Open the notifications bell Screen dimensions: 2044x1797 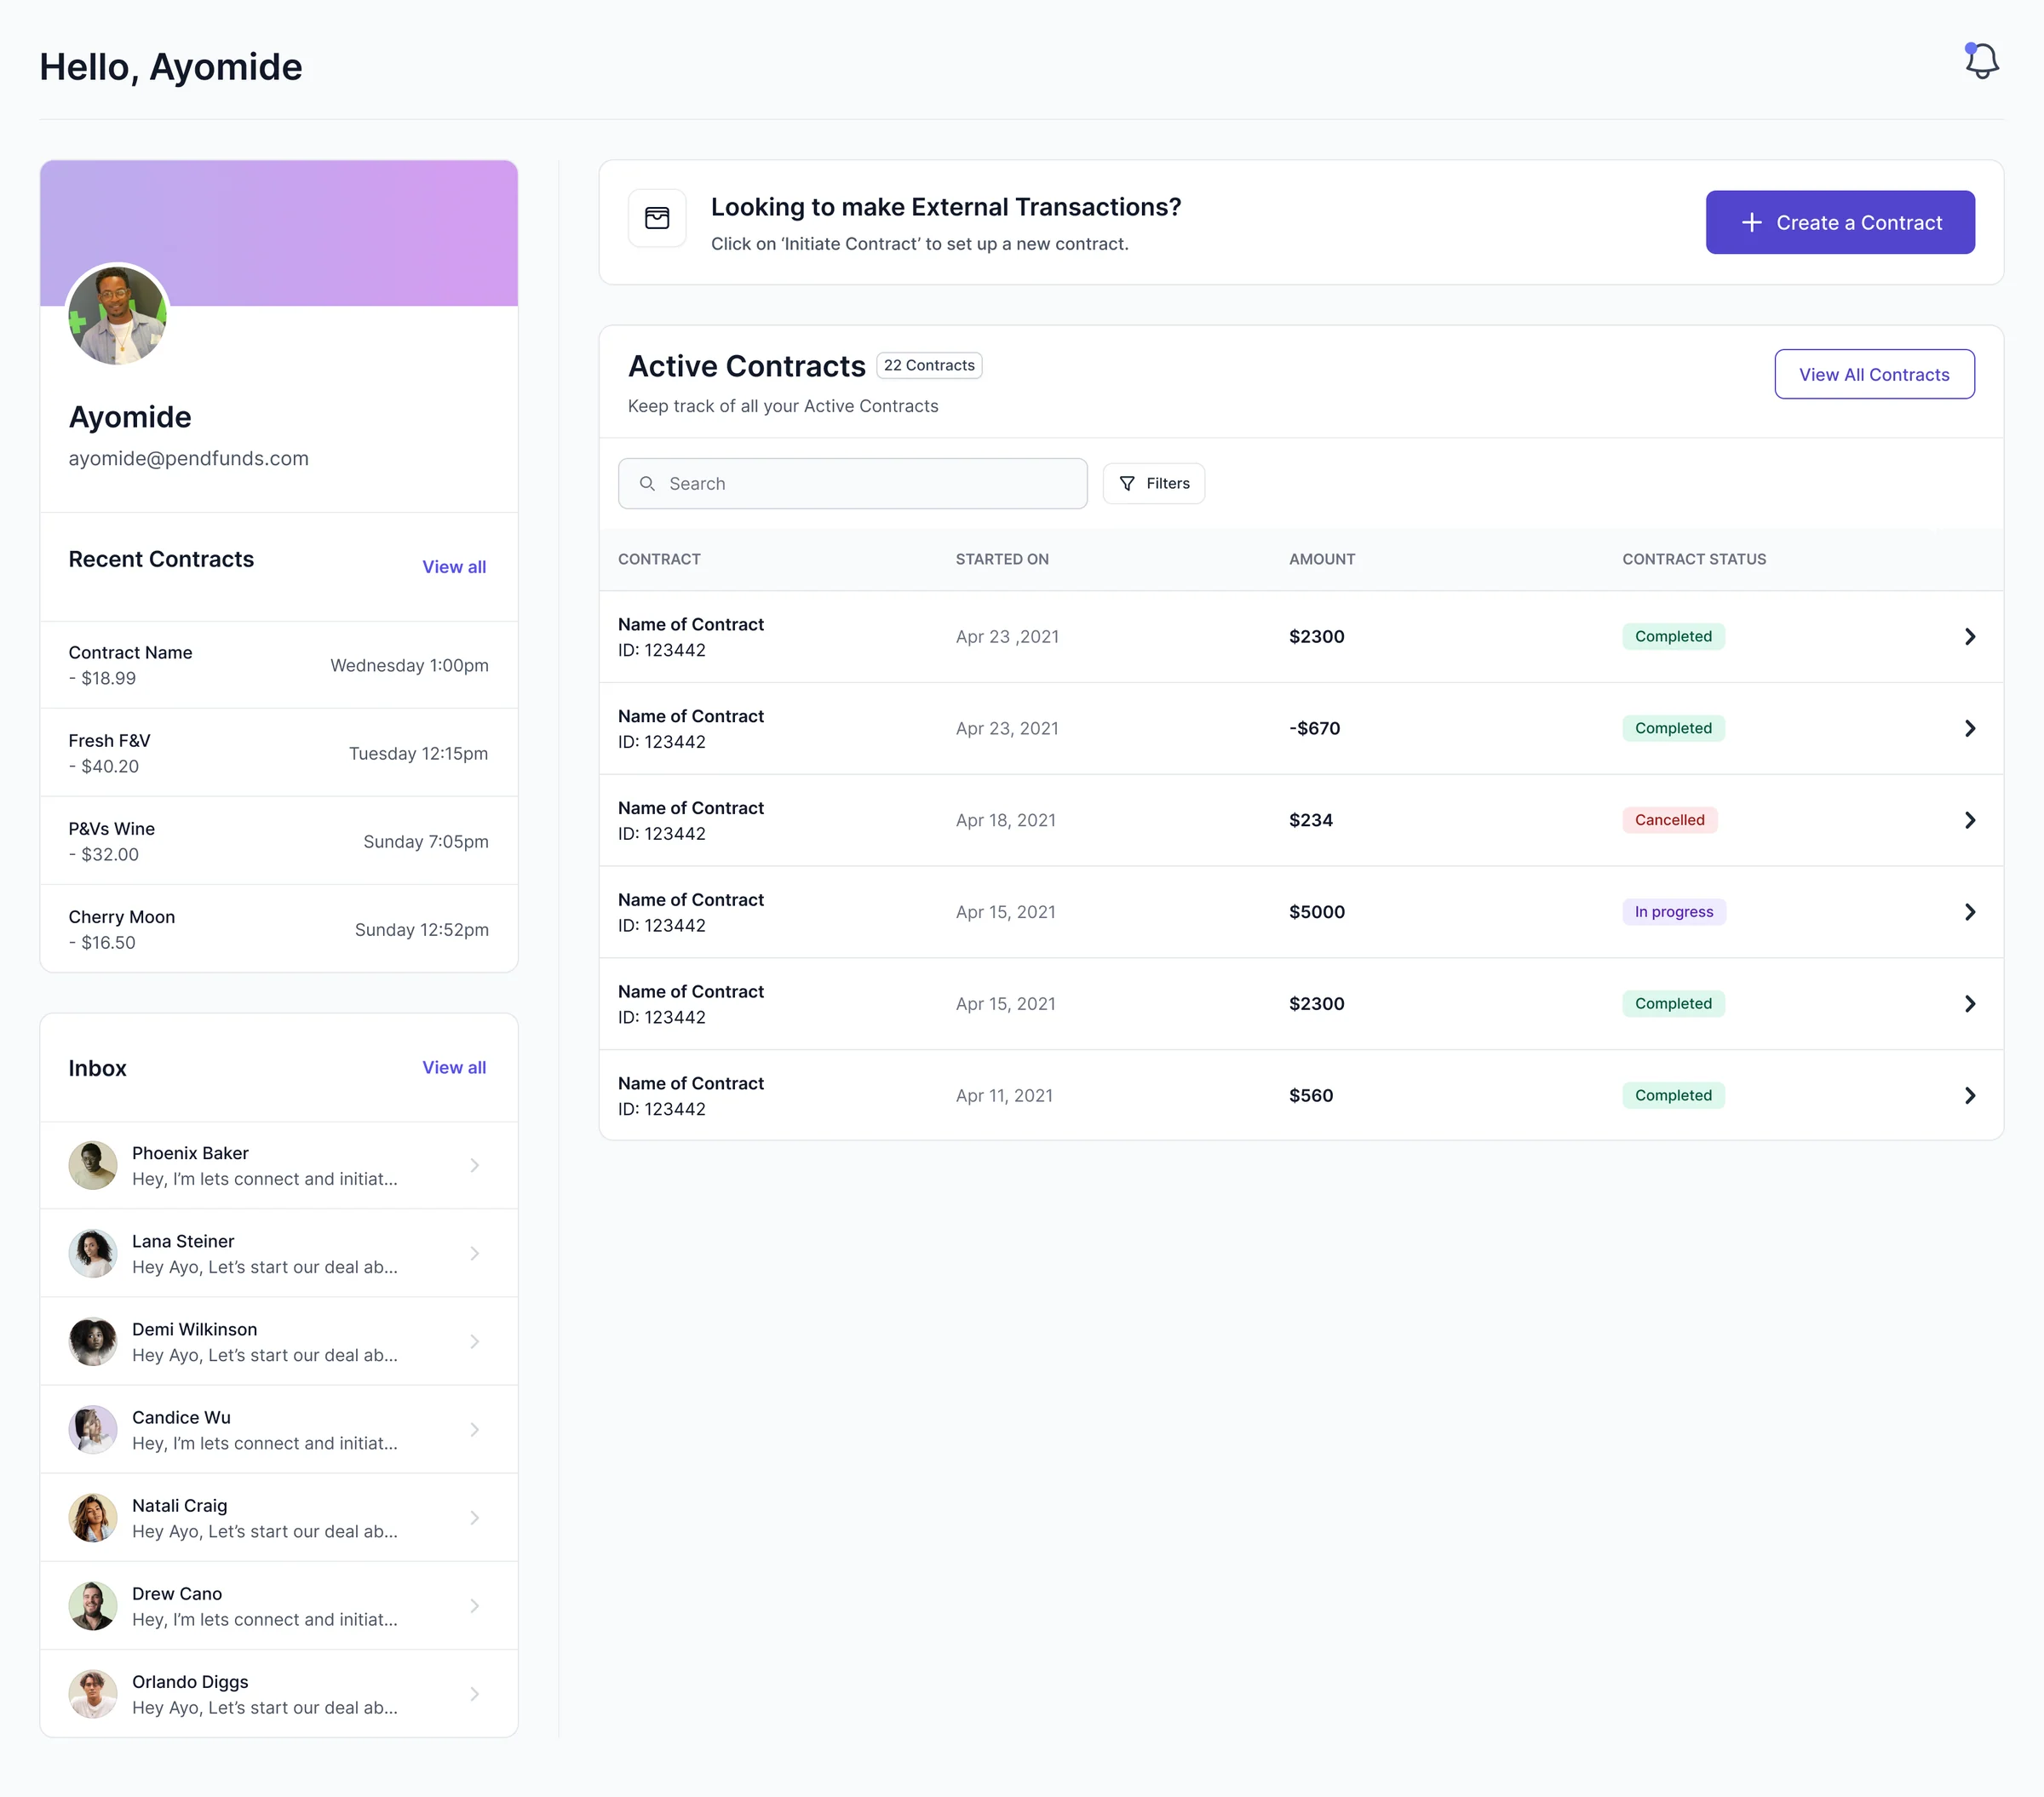1981,62
